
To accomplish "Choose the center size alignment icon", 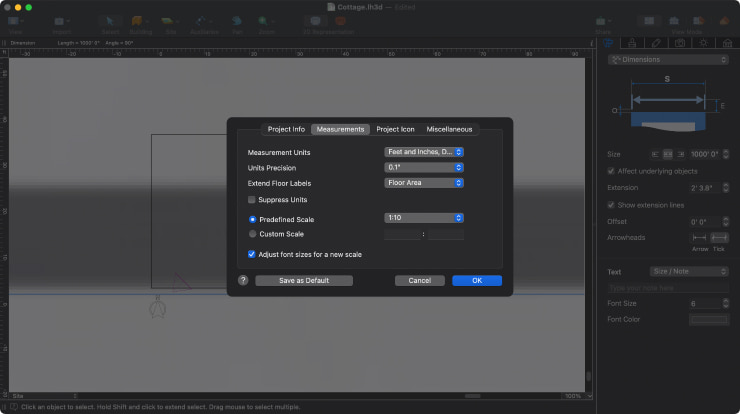I will [x=668, y=154].
